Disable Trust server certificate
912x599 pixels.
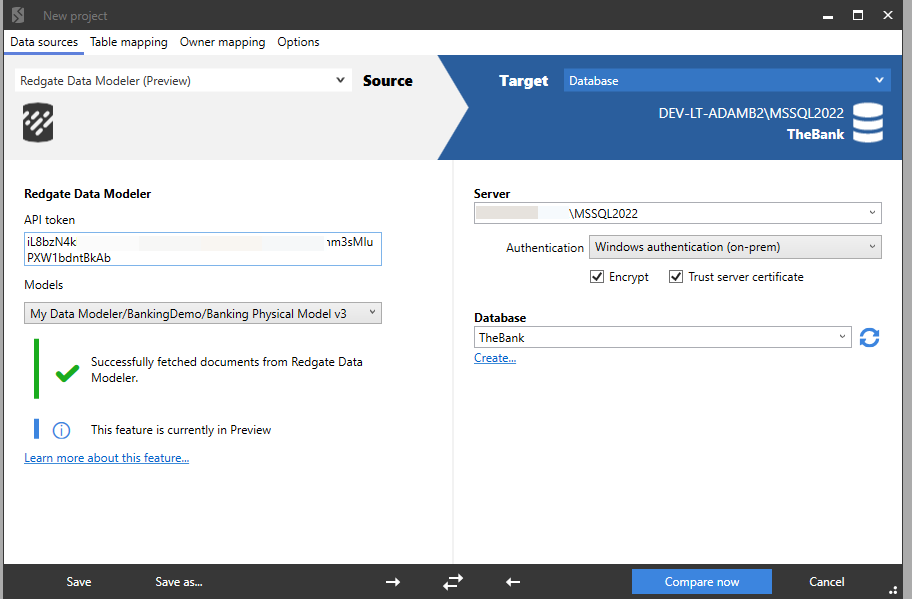677,277
